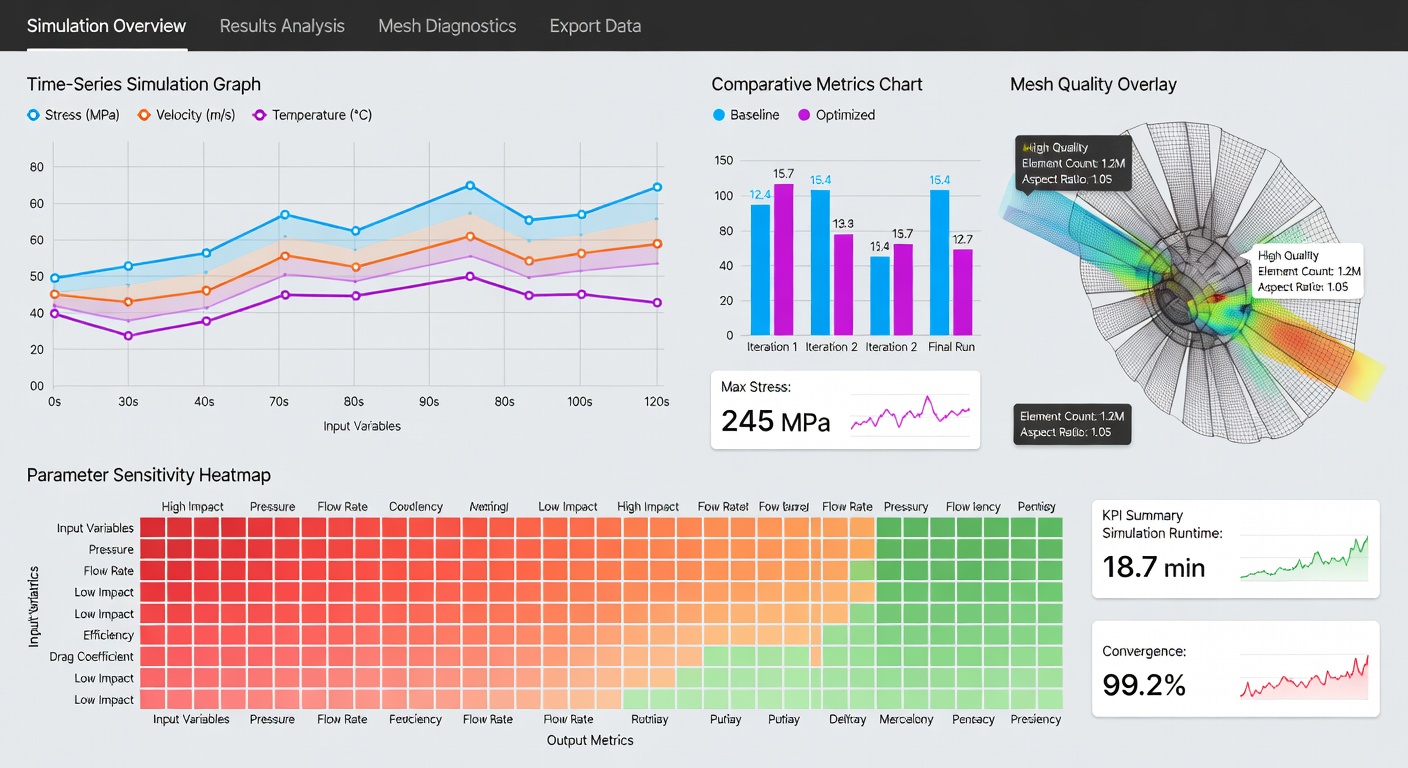Click the Iteration 1 axis label
Image resolution: width=1408 pixels, height=768 pixels.
point(773,347)
